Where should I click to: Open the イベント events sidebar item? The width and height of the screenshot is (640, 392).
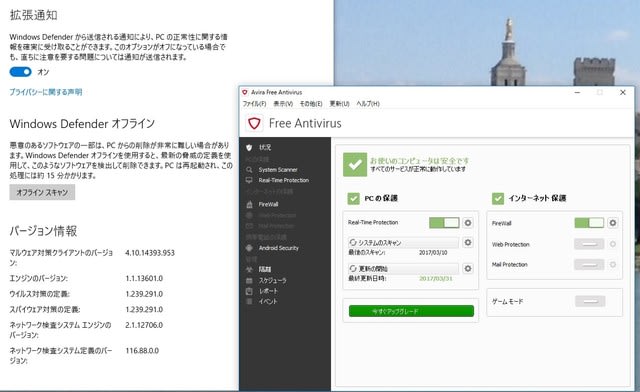pos(268,302)
